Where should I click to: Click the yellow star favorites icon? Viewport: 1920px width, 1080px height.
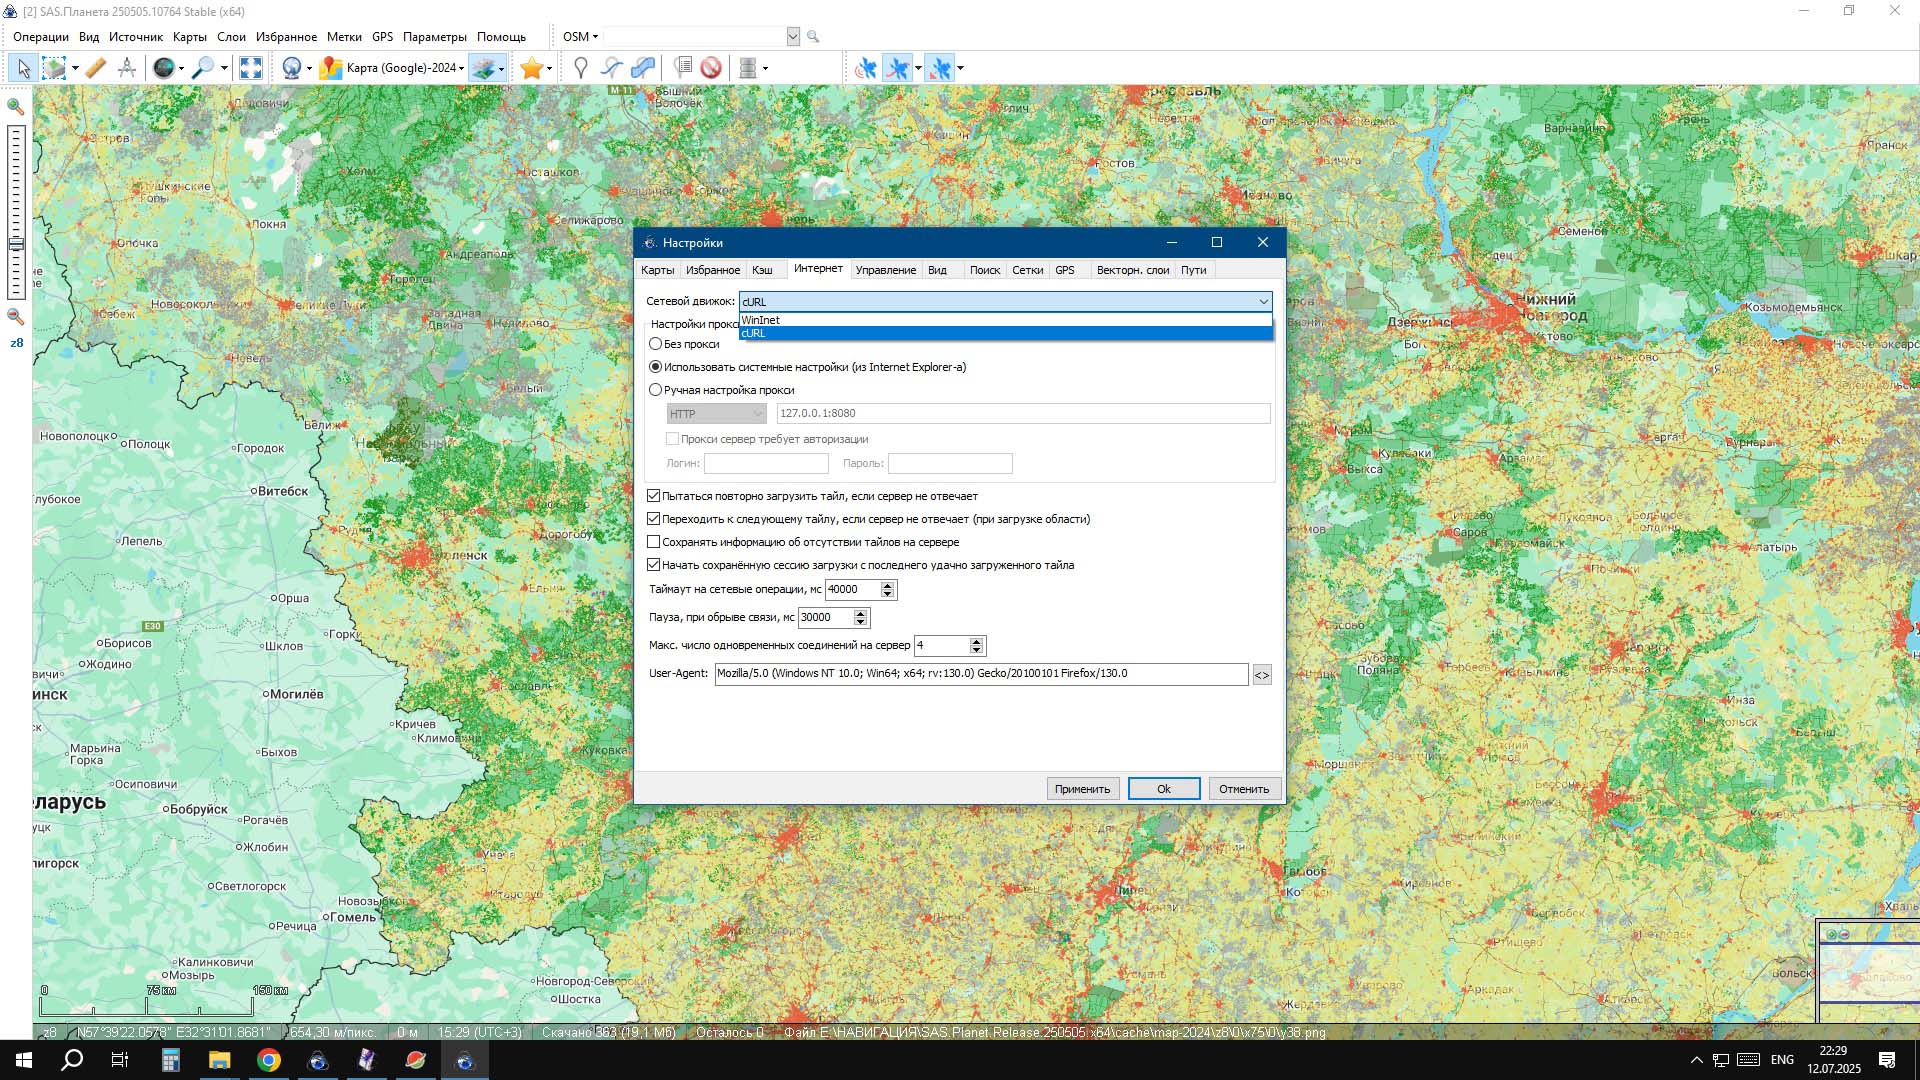coord(531,68)
